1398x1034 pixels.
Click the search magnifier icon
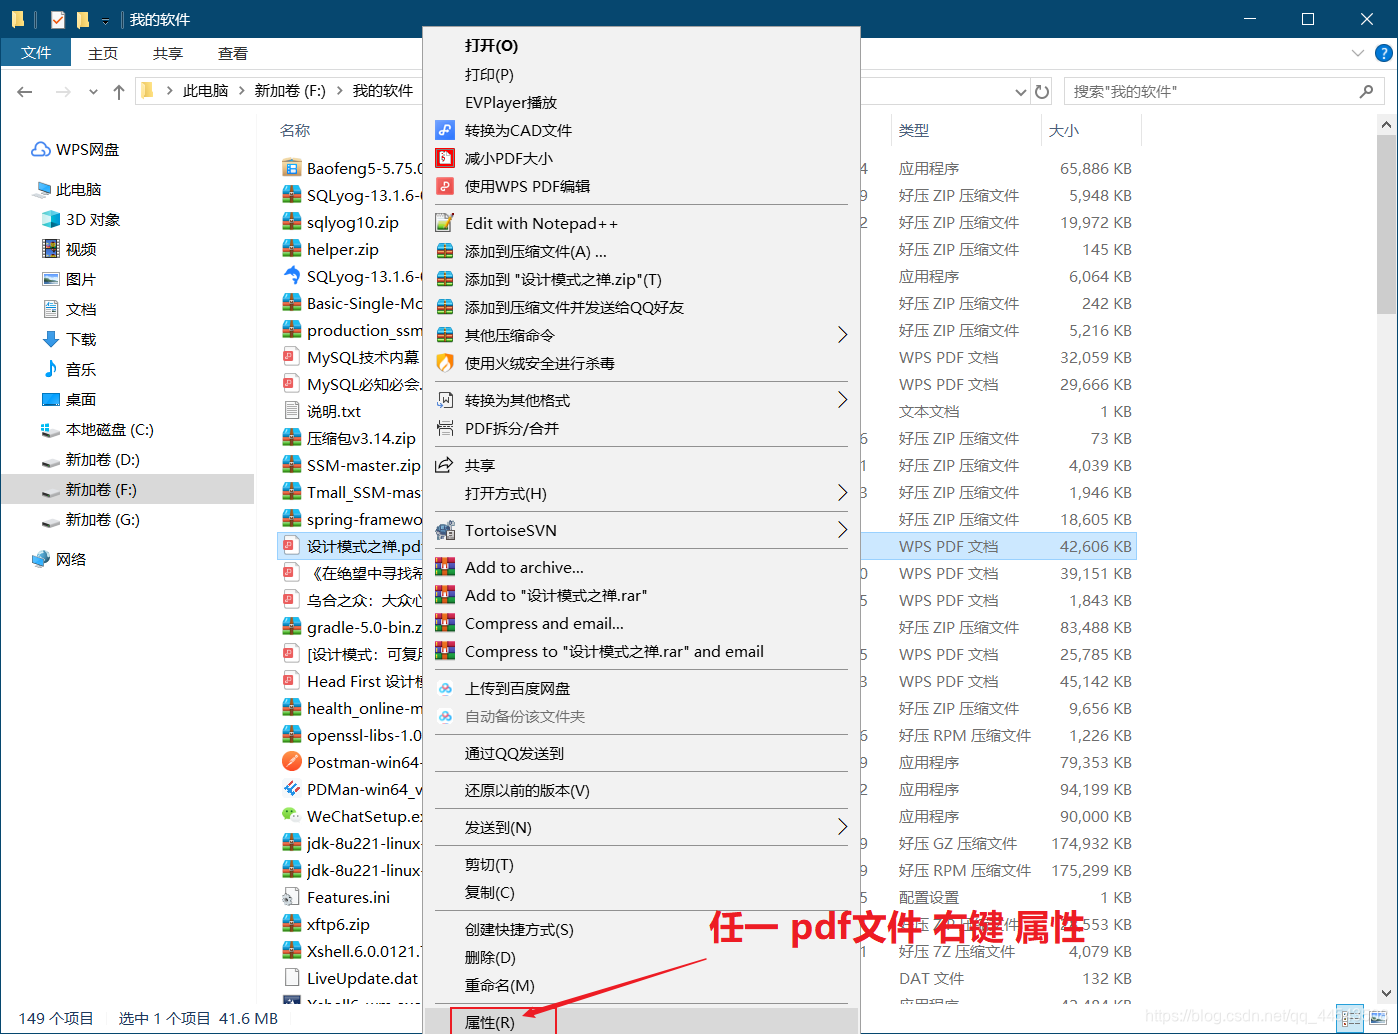(1367, 91)
